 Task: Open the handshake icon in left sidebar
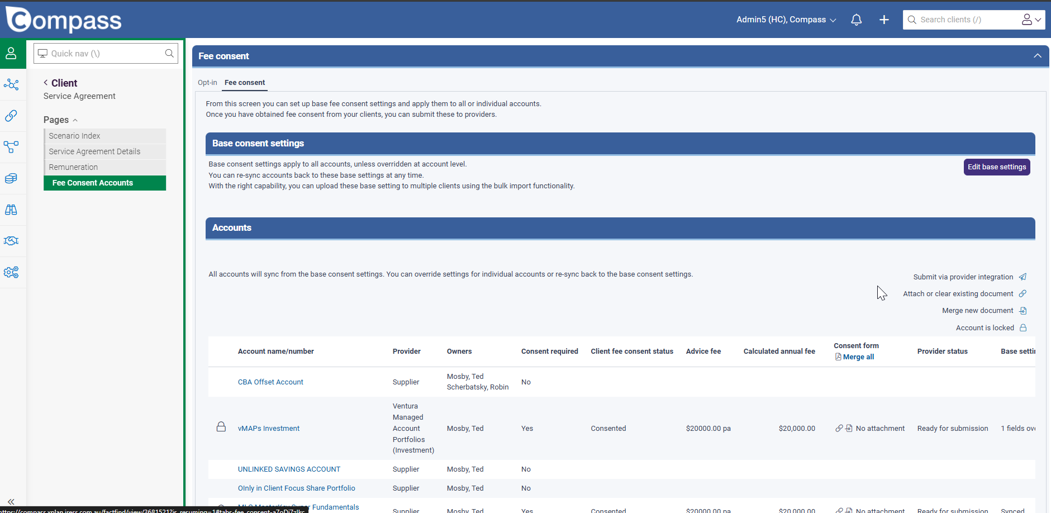pos(11,241)
